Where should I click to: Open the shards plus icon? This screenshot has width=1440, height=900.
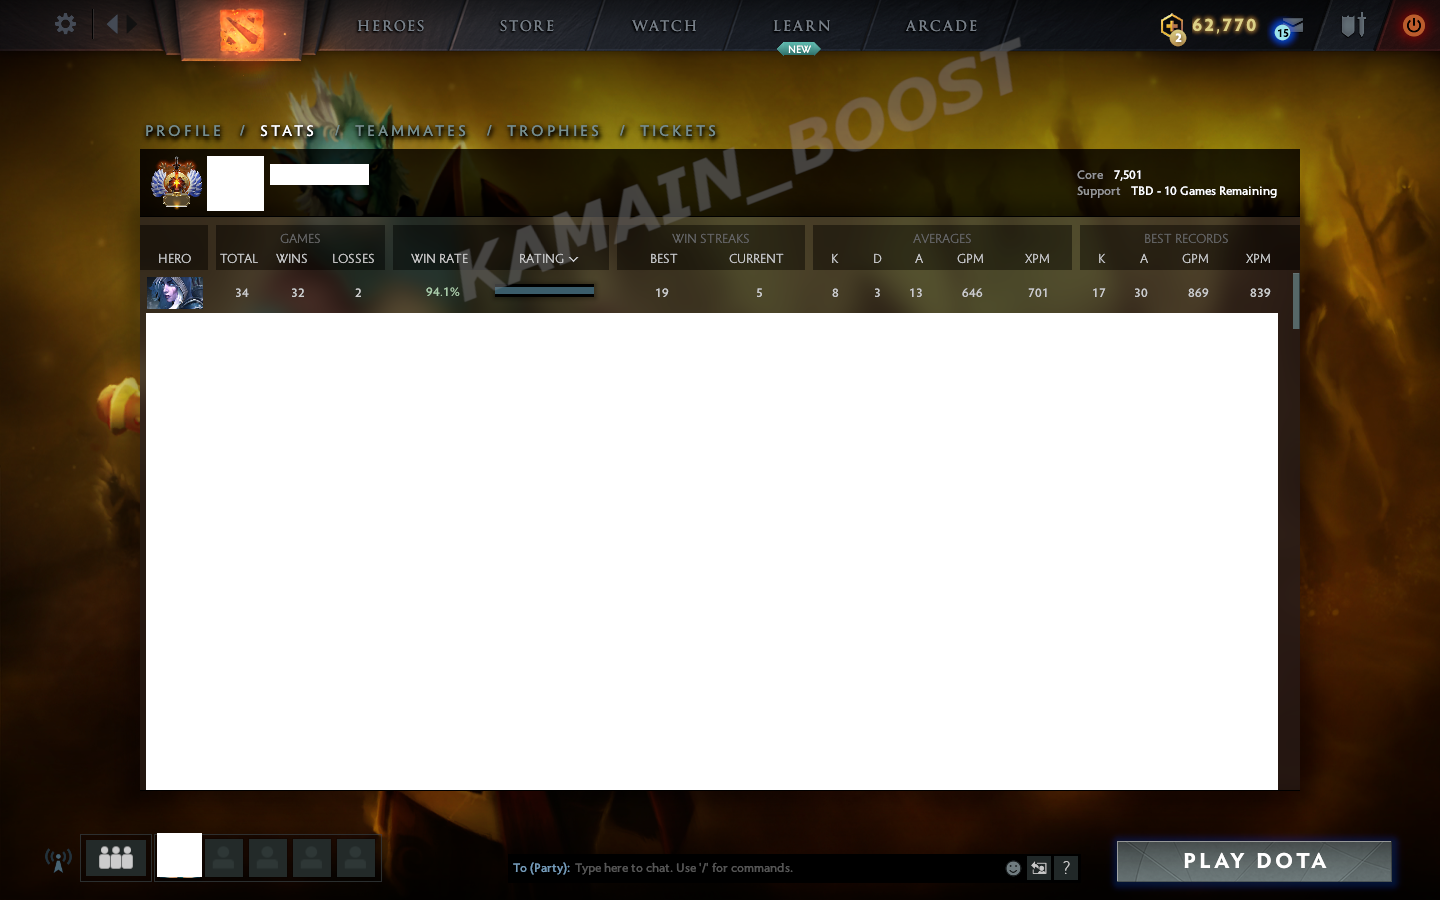1172,26
